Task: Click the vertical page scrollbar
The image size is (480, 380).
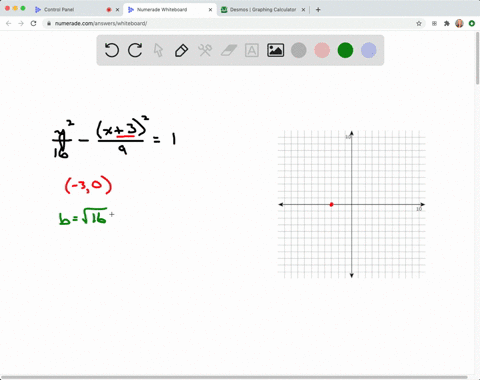Action: (477, 59)
